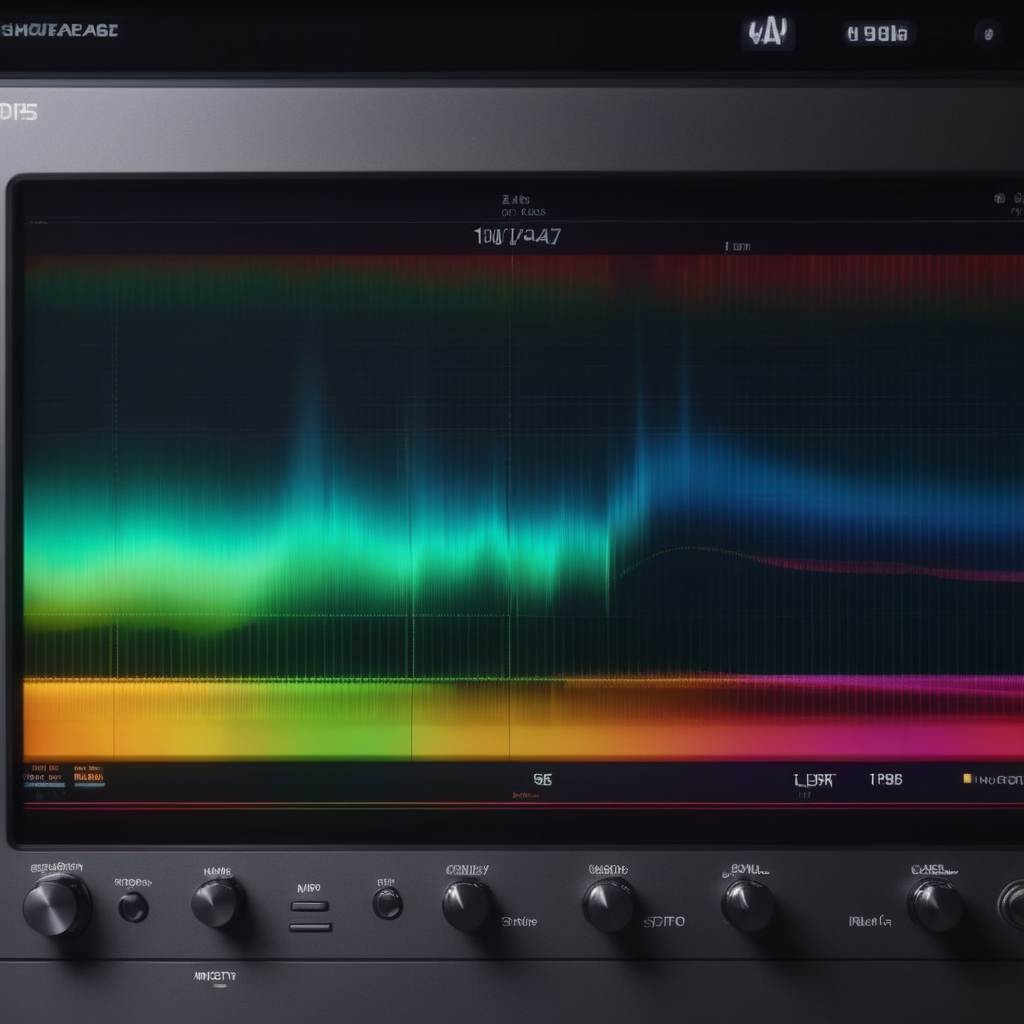Viewport: 1024px width, 1024px height.
Task: Click the orange readout at display bottom left
Action: pos(88,775)
